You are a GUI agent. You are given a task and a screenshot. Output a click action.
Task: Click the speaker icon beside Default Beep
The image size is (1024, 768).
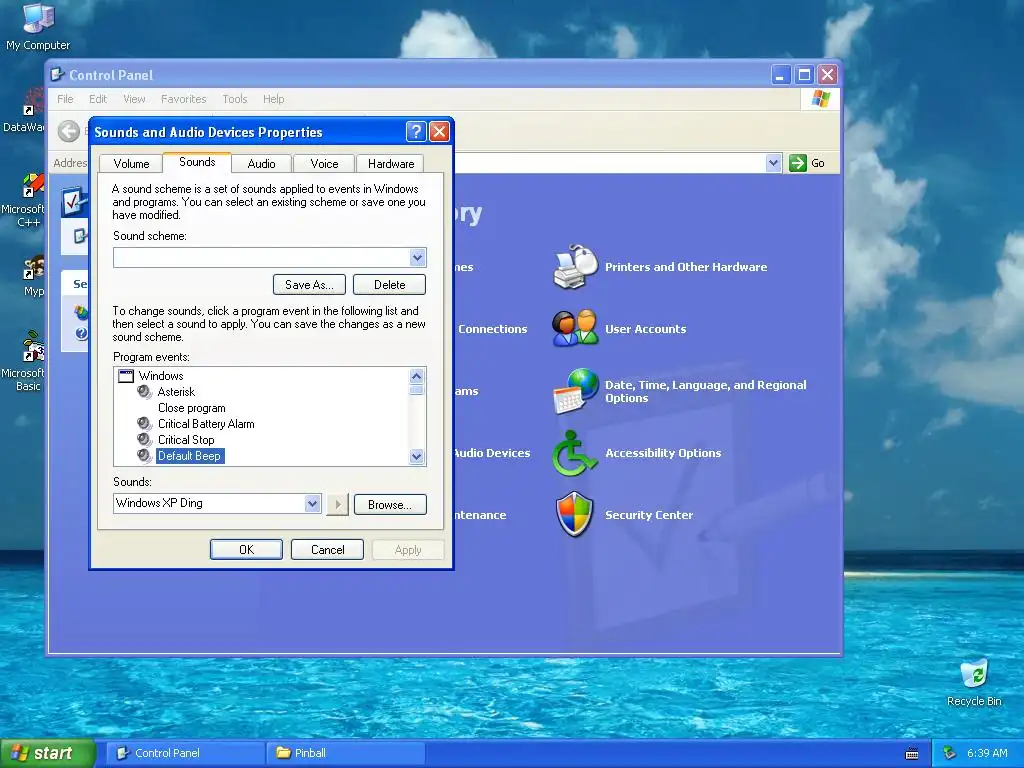[x=144, y=455]
